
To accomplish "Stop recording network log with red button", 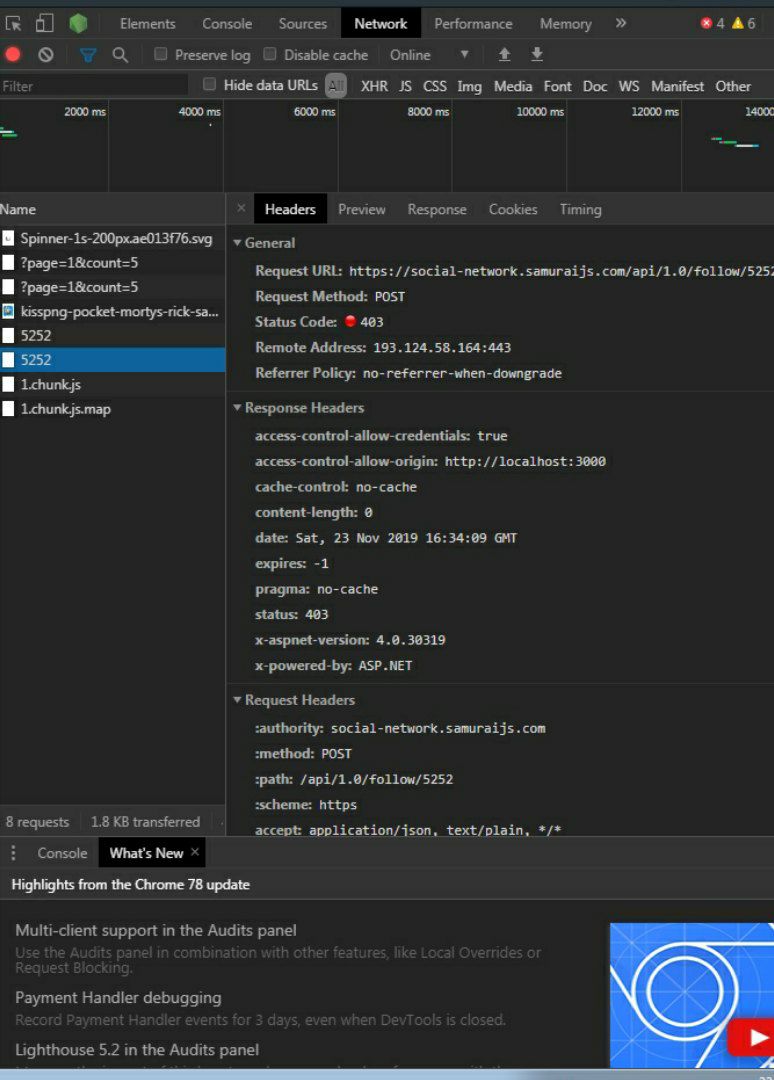I will point(13,54).
